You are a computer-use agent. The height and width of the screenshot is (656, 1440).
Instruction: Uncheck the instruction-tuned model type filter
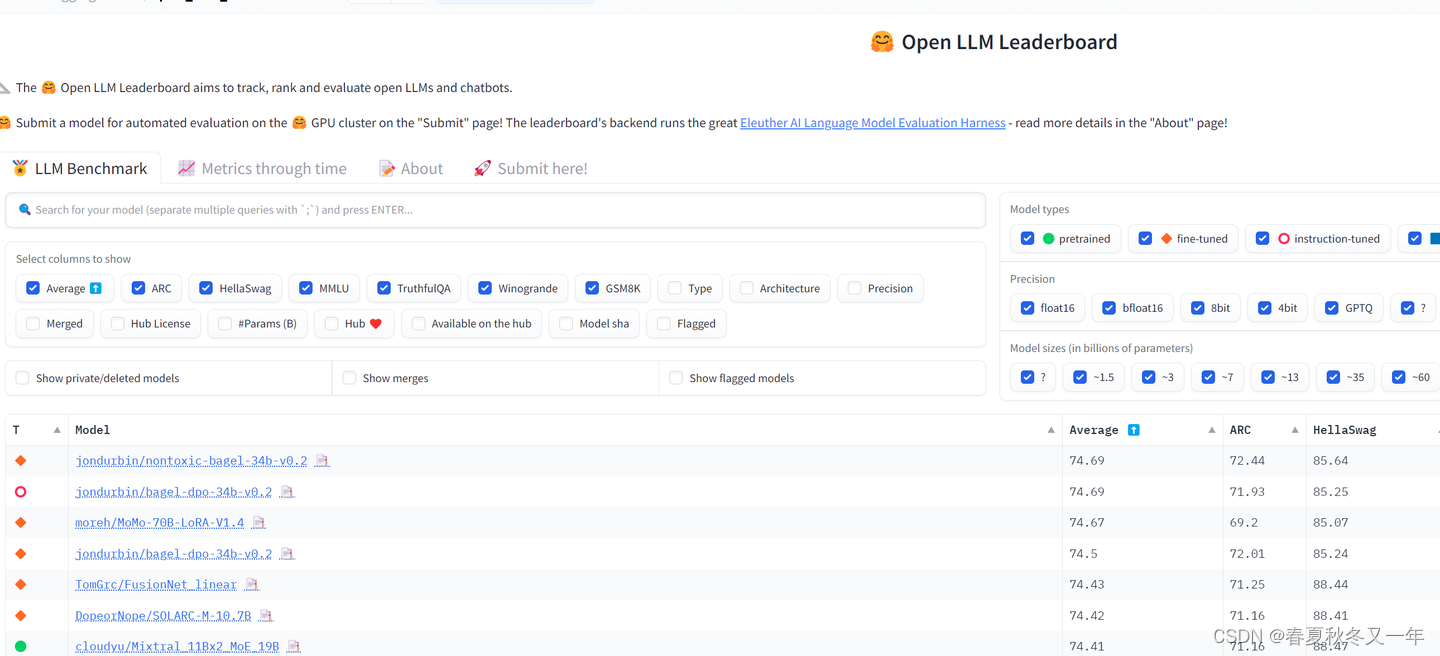(1263, 238)
